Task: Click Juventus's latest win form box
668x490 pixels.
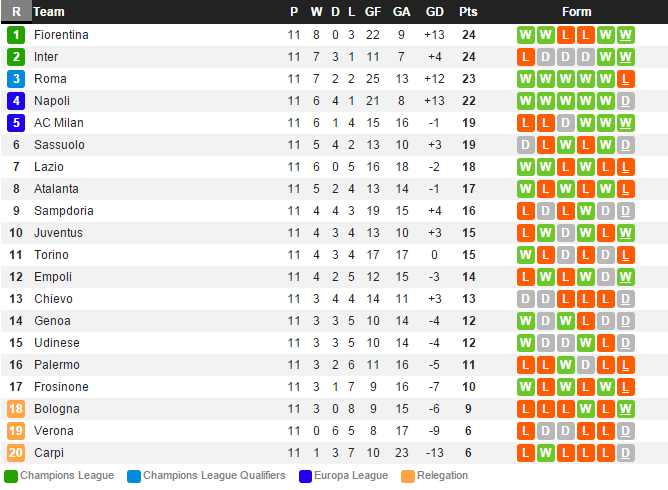Action: (x=625, y=233)
